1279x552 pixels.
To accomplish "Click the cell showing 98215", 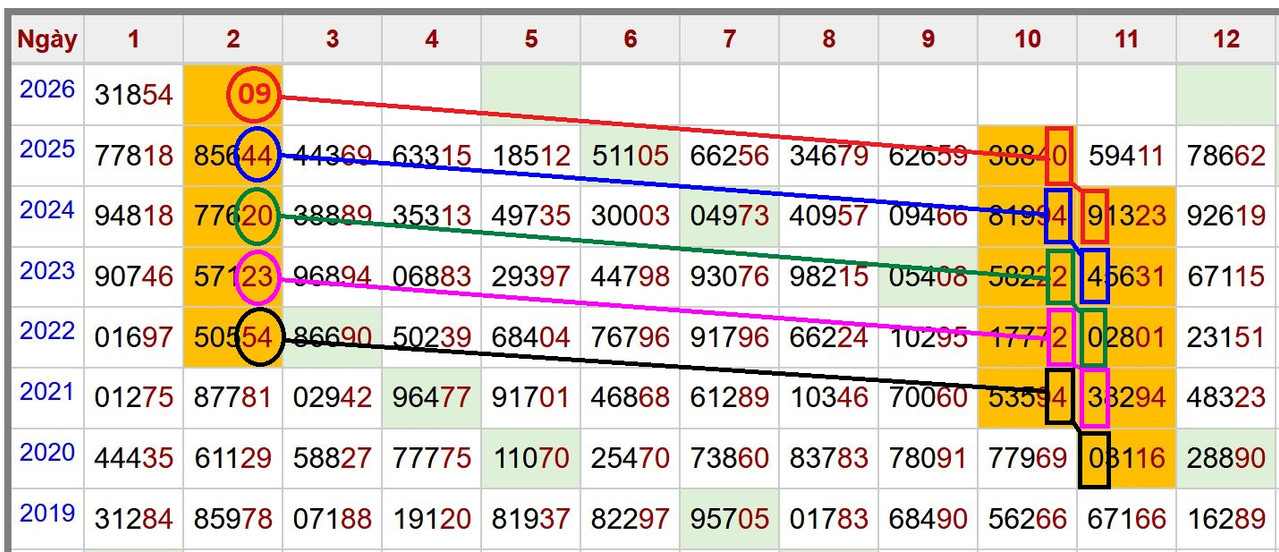I will (828, 277).
